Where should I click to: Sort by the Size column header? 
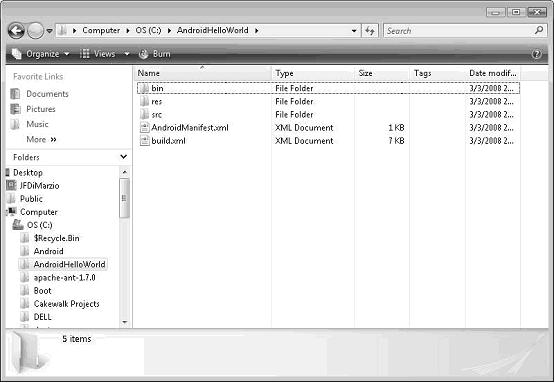pos(382,73)
